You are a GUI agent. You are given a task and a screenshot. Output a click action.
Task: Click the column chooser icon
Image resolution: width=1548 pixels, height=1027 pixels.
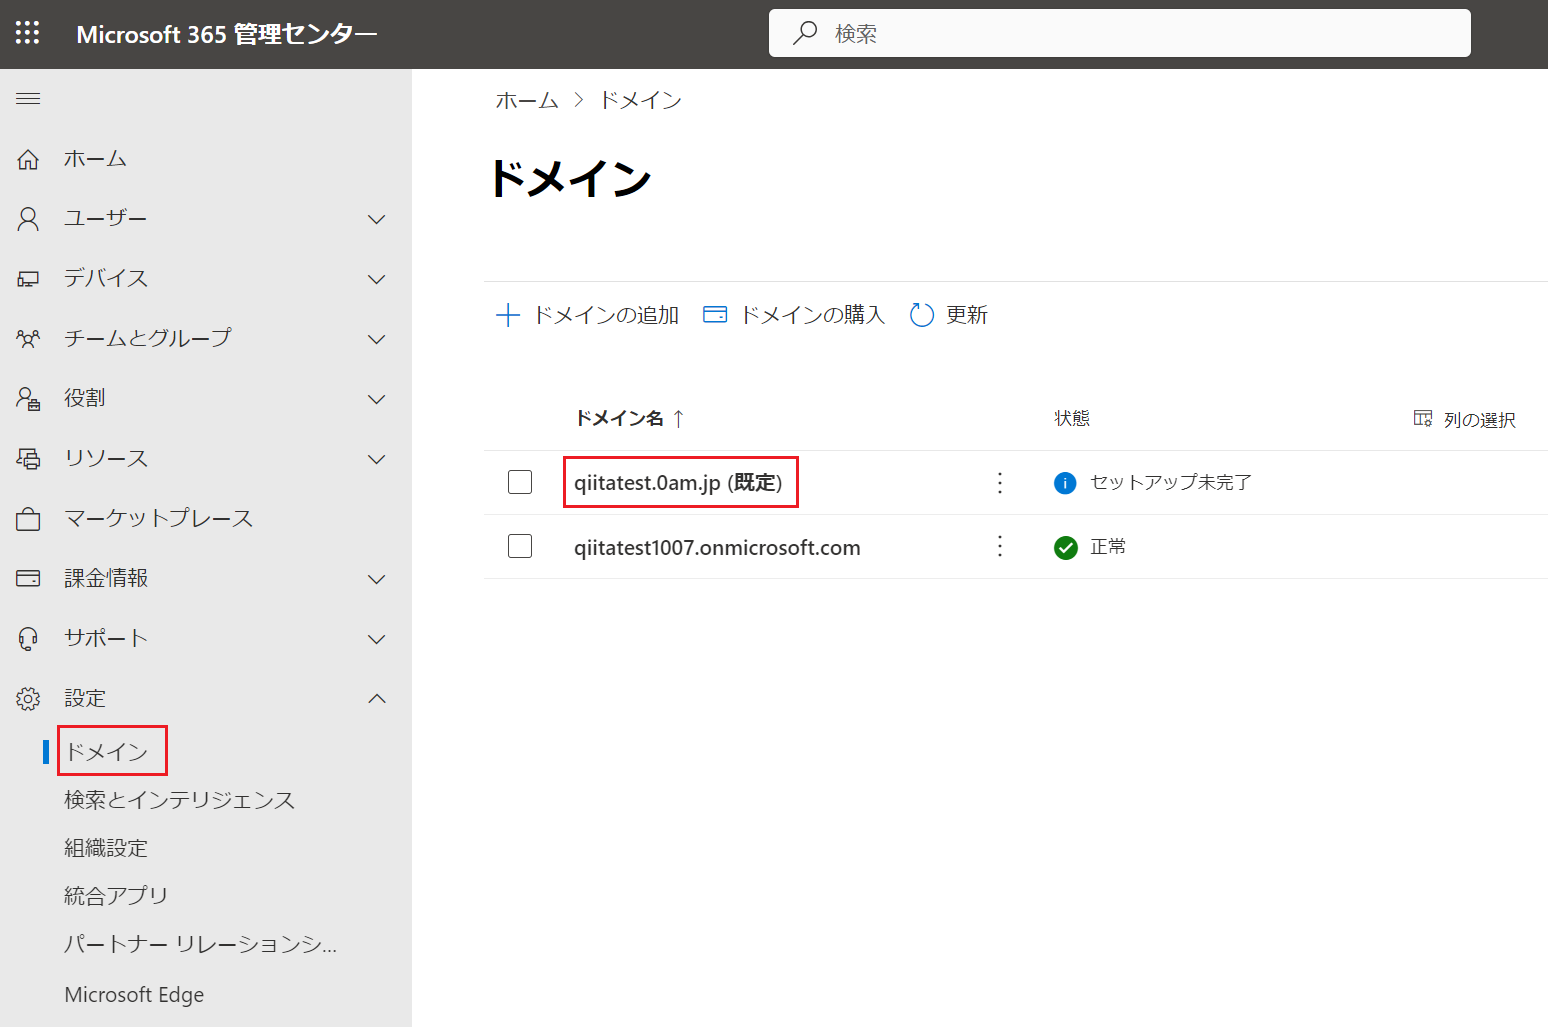coord(1423,419)
